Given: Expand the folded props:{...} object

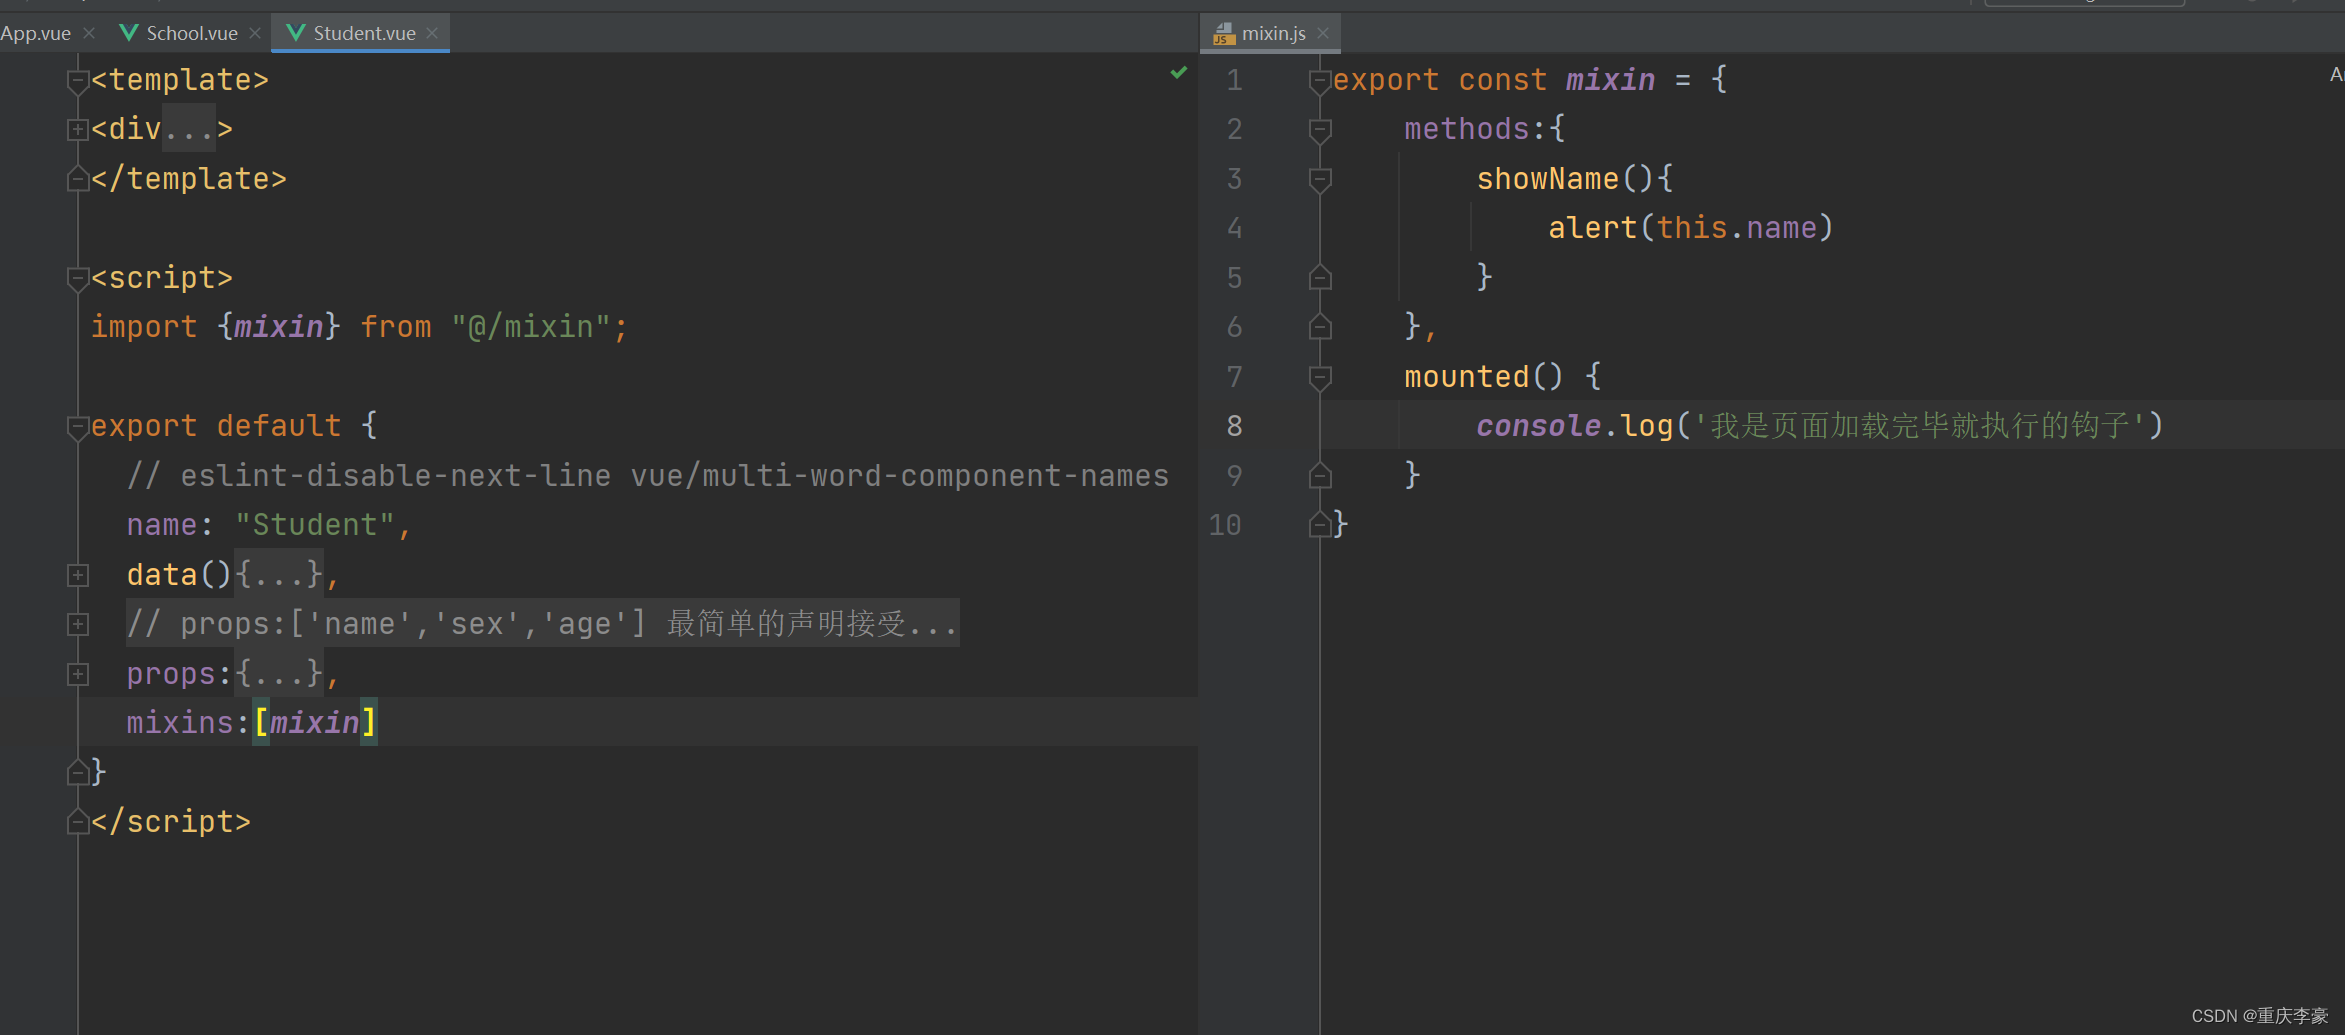Looking at the screenshot, I should pyautogui.click(x=78, y=674).
